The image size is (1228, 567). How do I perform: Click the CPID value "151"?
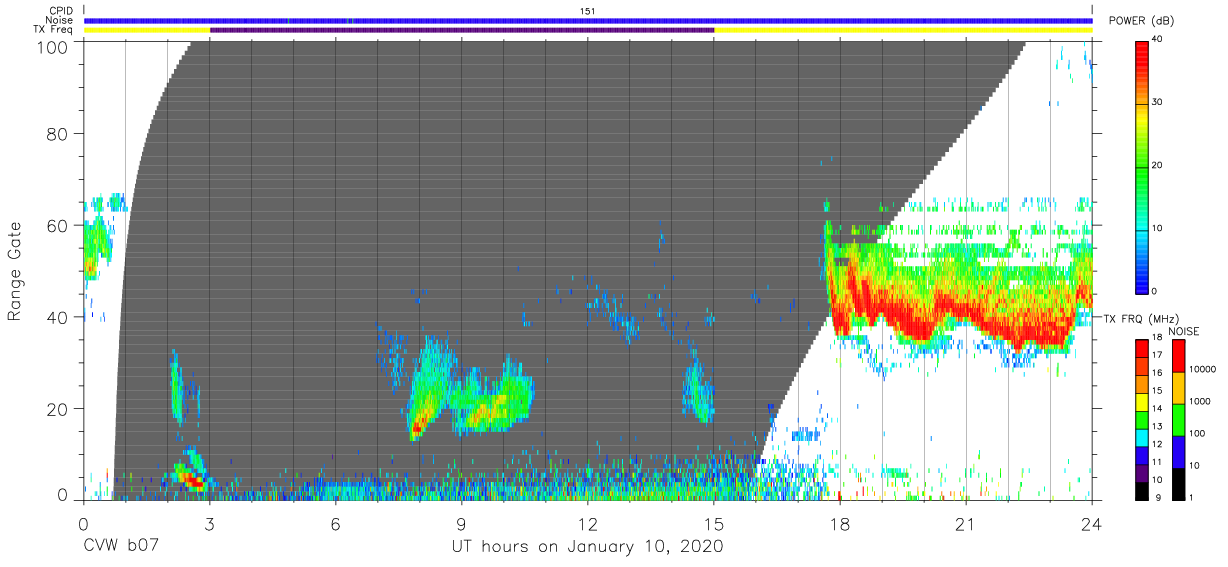588,11
